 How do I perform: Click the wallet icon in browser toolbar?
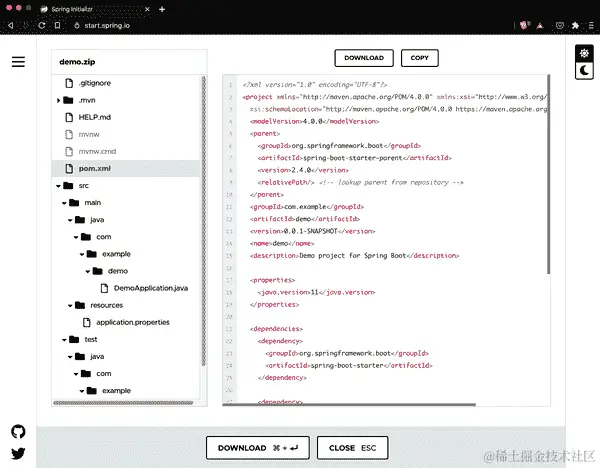[x=560, y=25]
